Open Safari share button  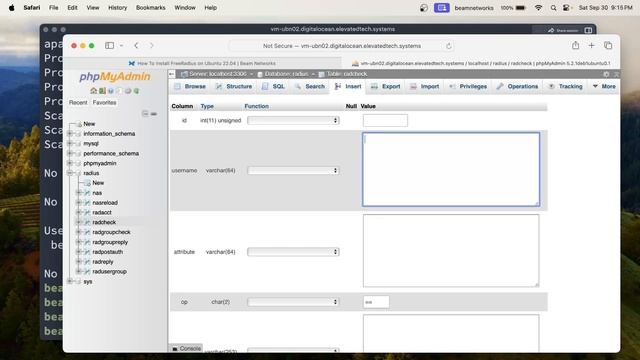[x=576, y=45]
